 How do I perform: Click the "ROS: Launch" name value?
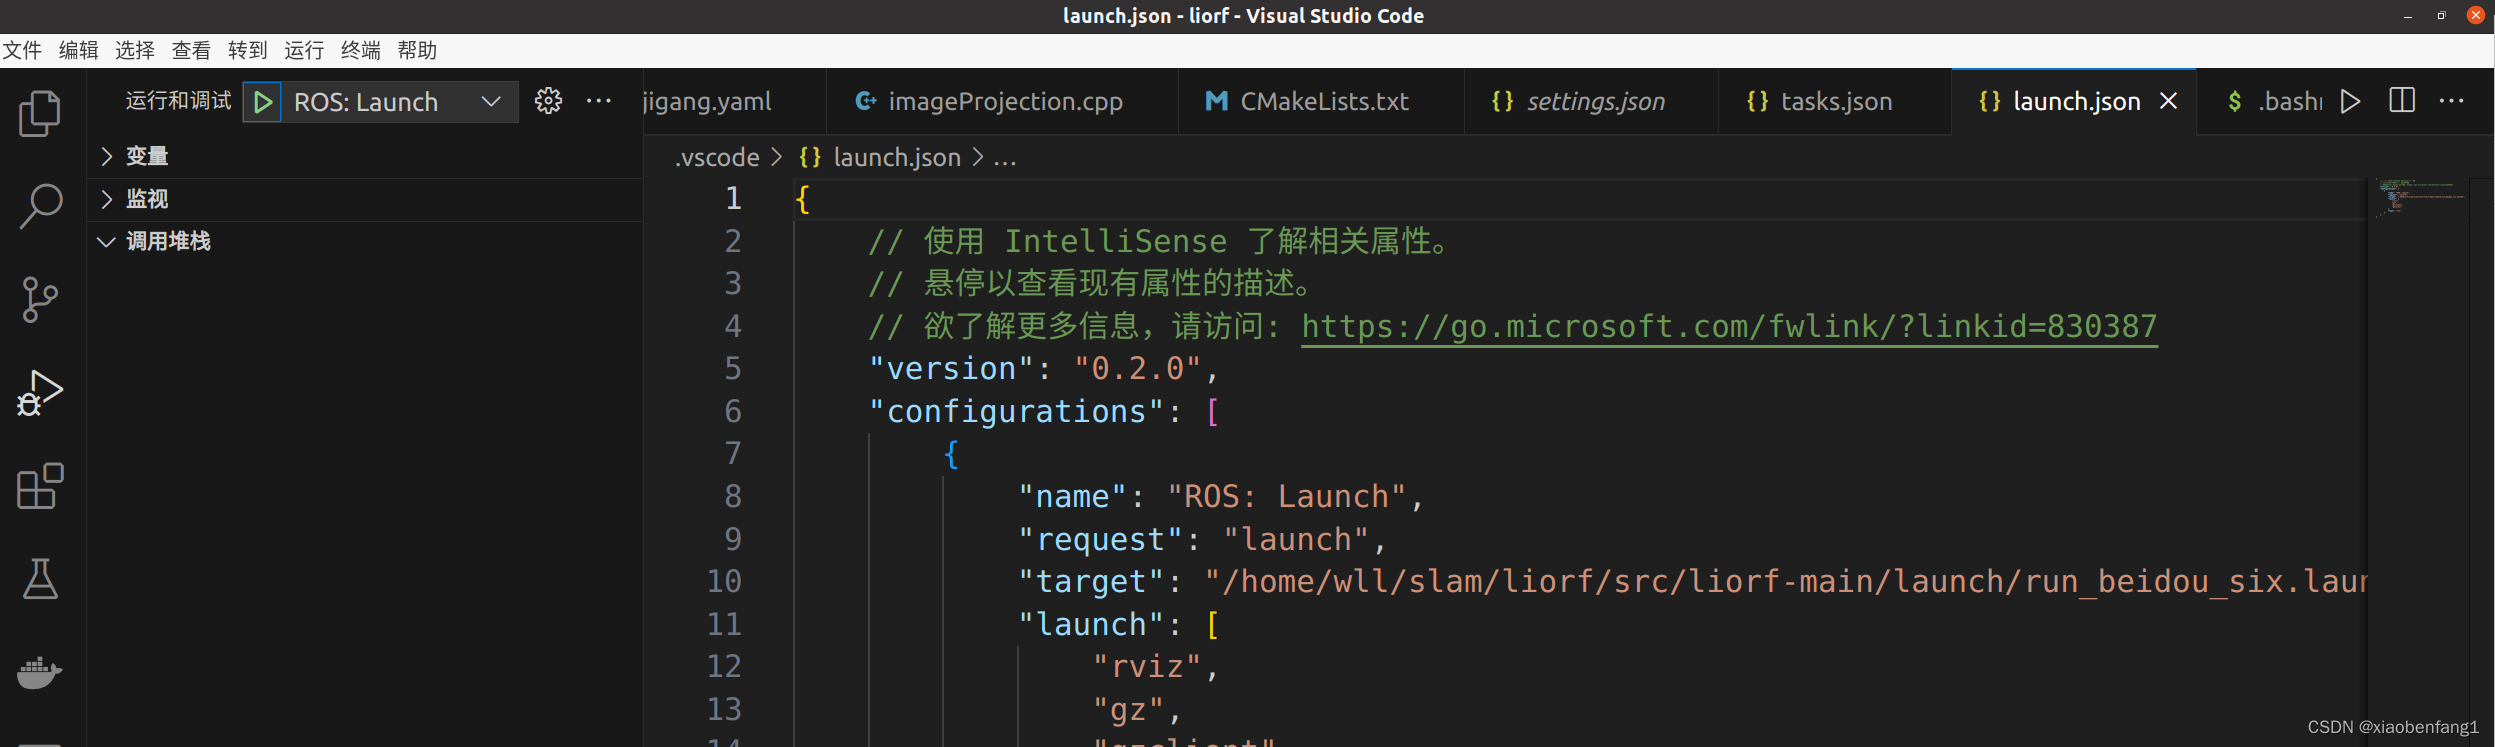pyautogui.click(x=1287, y=497)
